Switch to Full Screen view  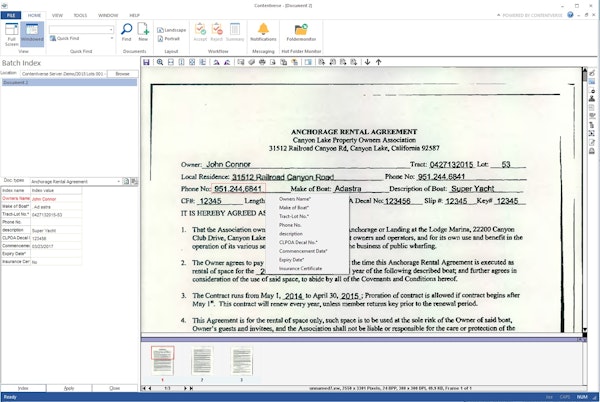click(11, 34)
